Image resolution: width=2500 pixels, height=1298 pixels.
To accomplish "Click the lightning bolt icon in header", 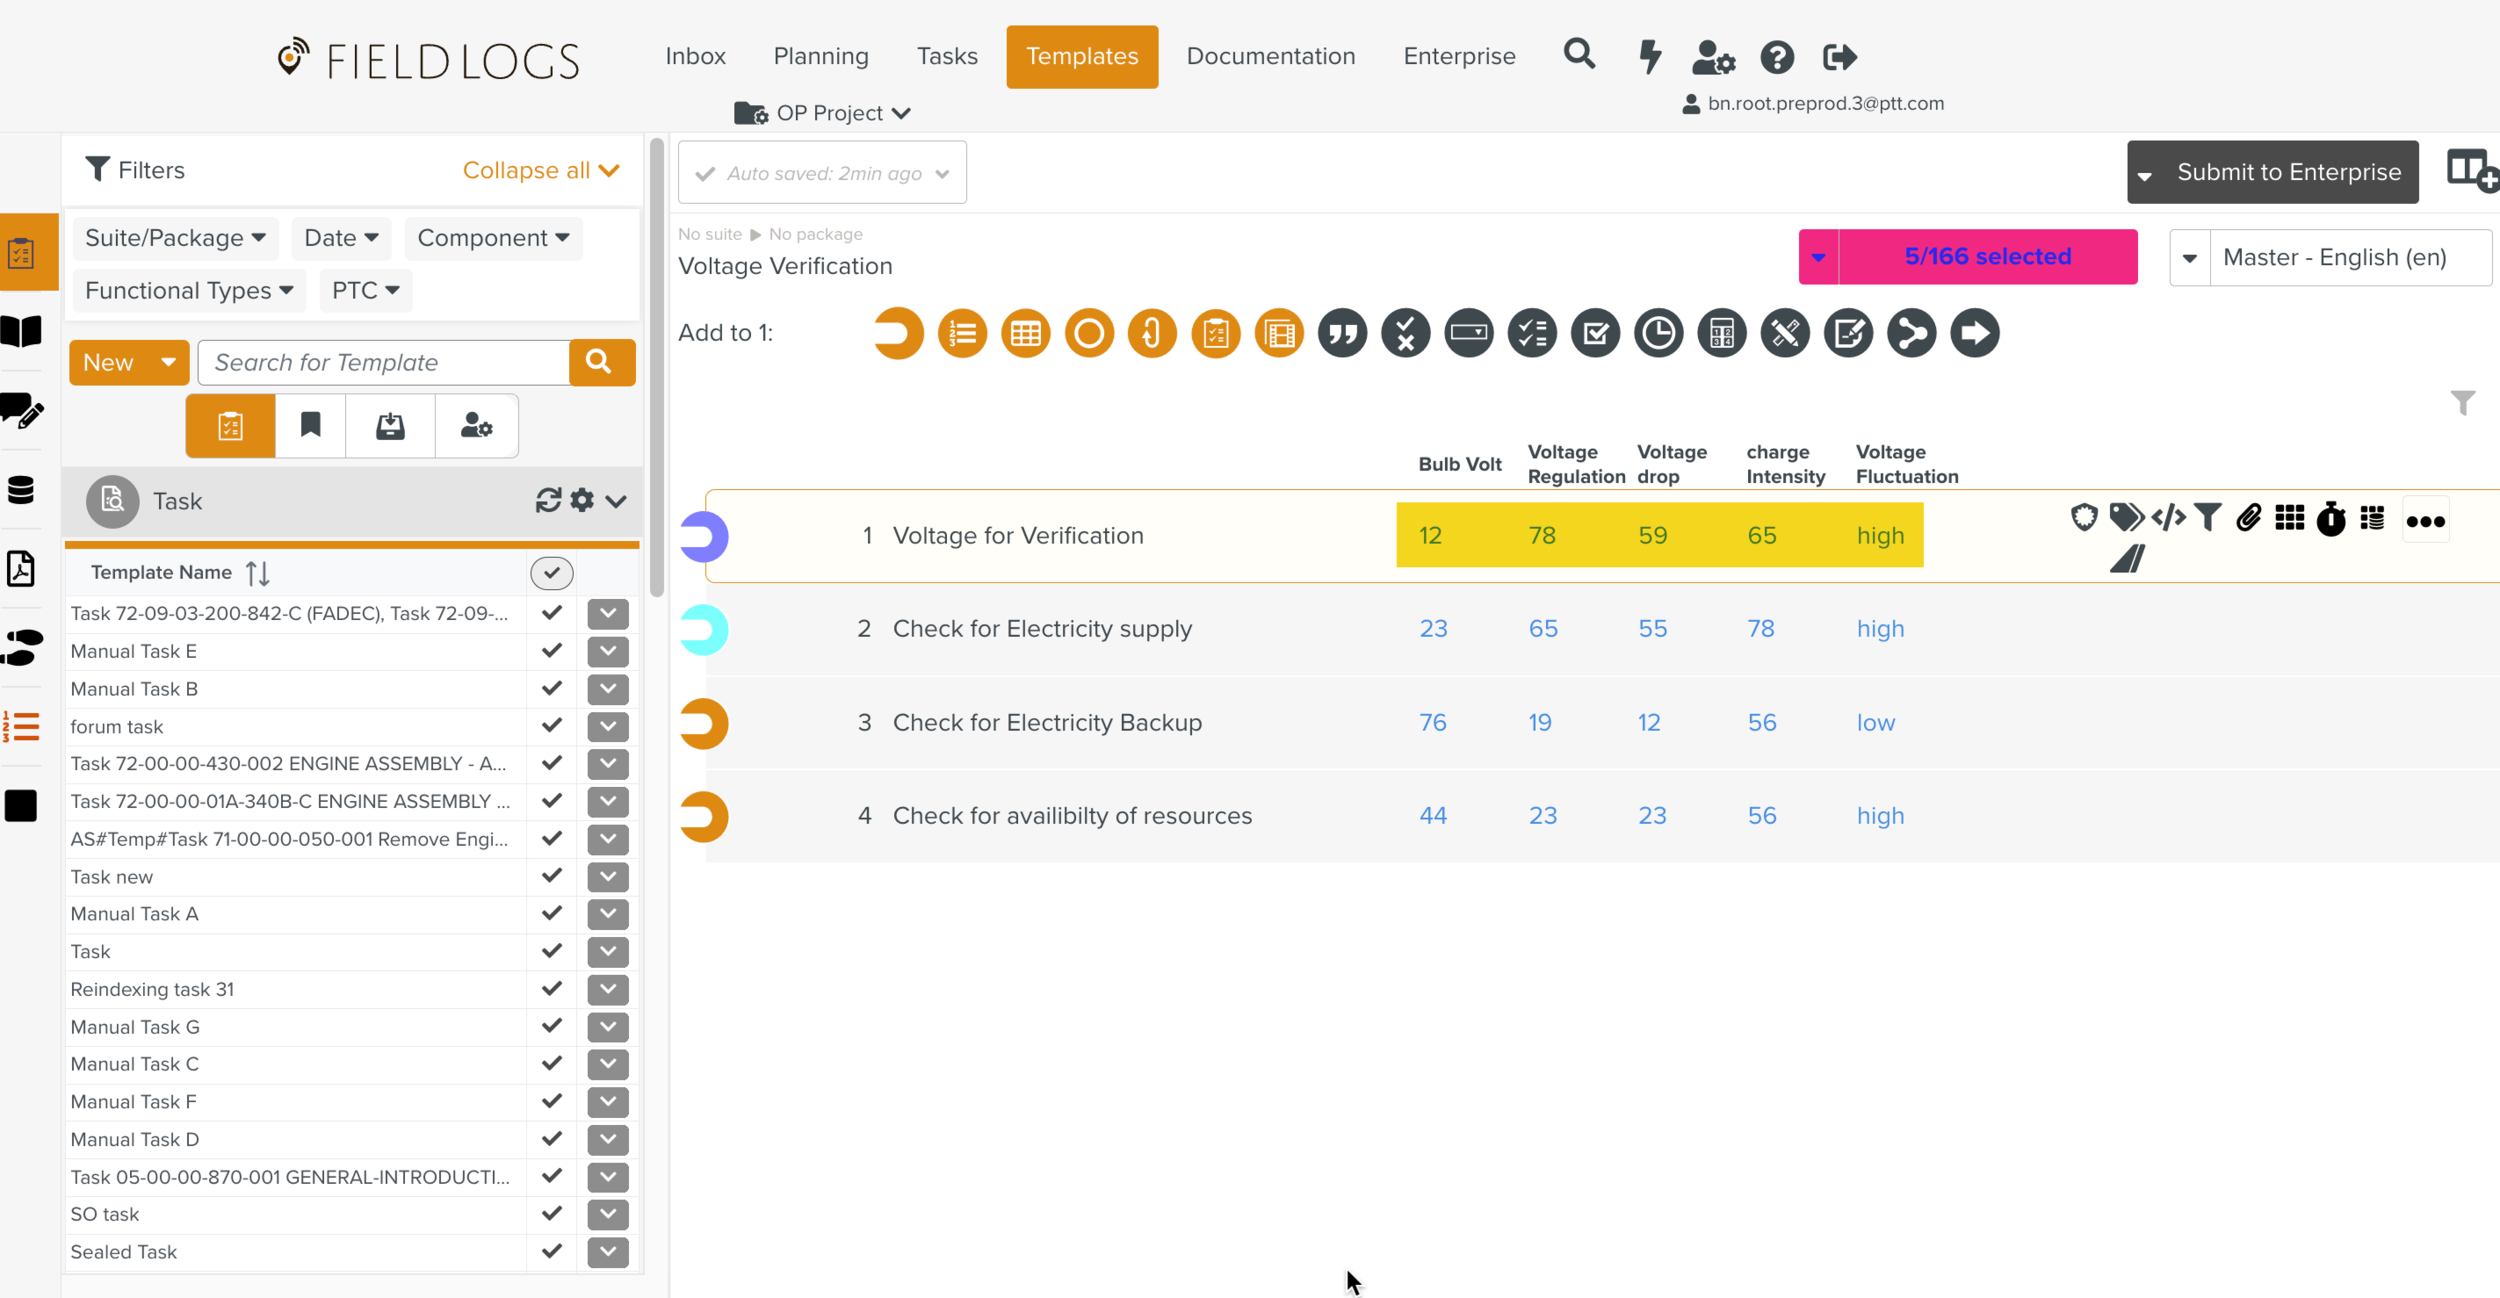I will pyautogui.click(x=1650, y=57).
